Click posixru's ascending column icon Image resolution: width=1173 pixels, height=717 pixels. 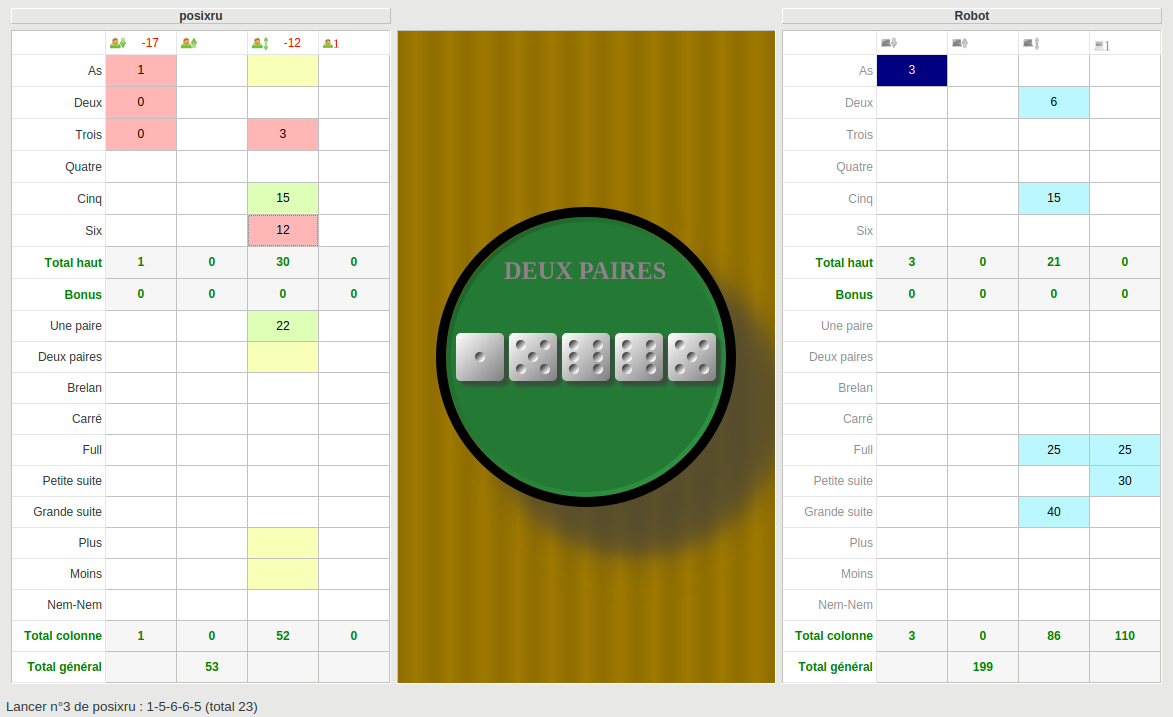[x=189, y=43]
